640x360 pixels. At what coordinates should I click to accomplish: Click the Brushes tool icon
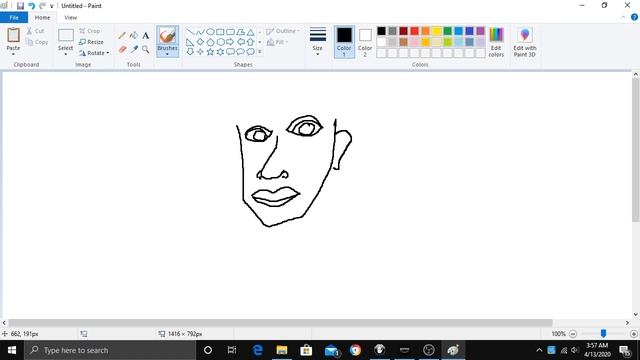(167, 36)
